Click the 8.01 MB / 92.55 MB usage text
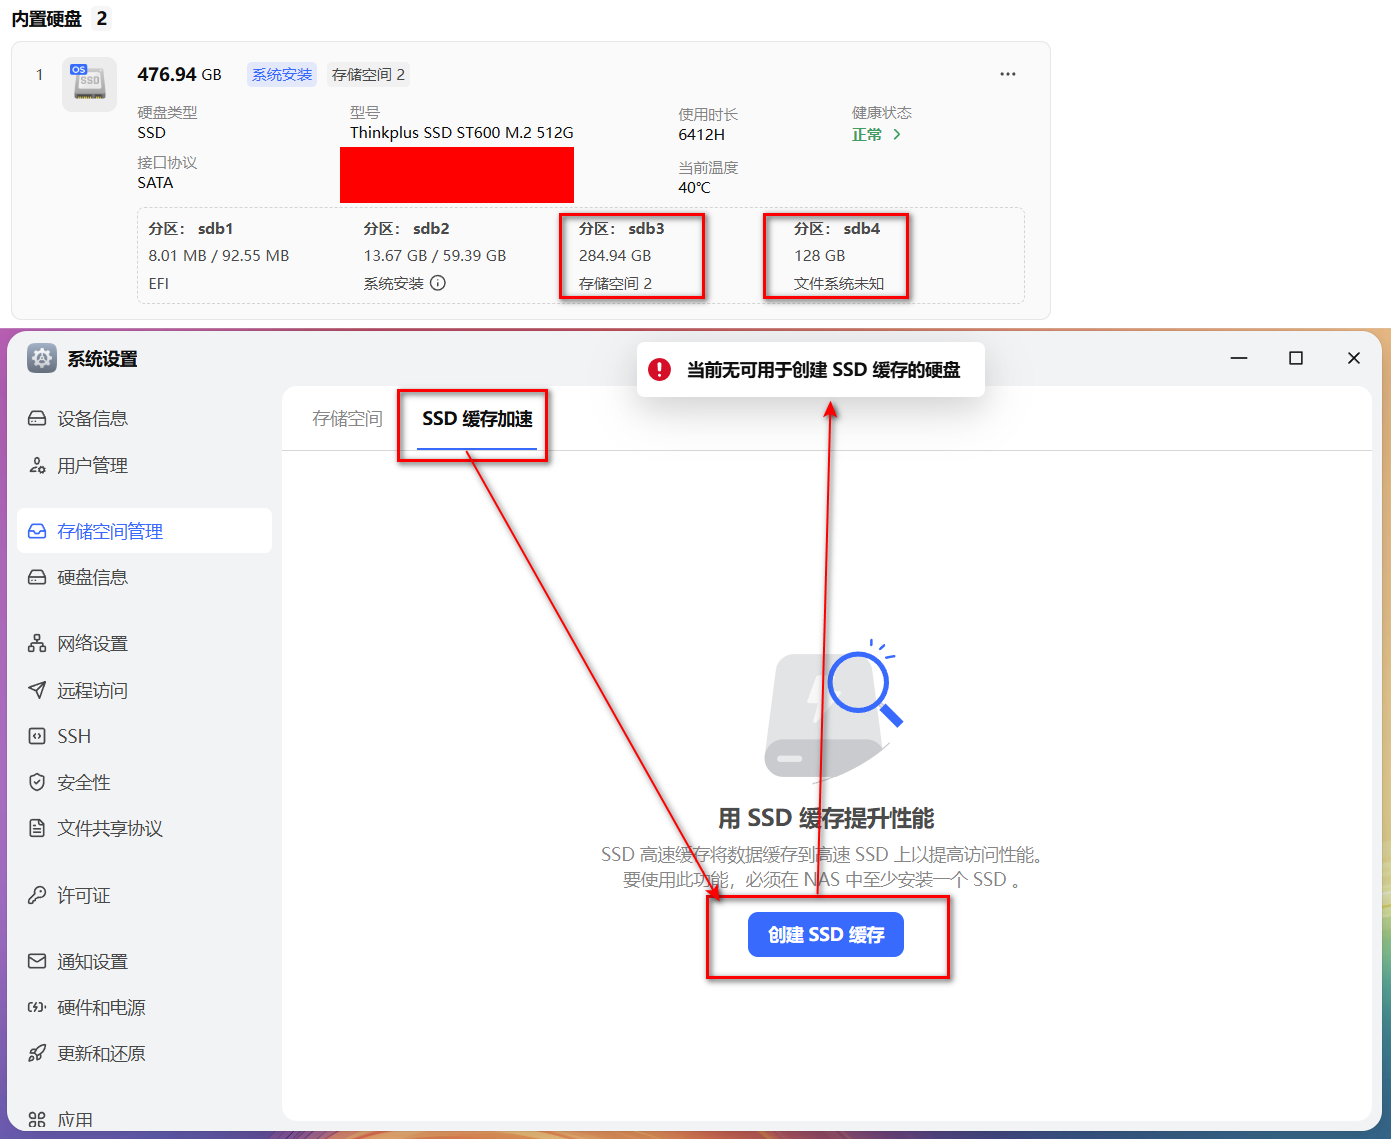 point(219,256)
